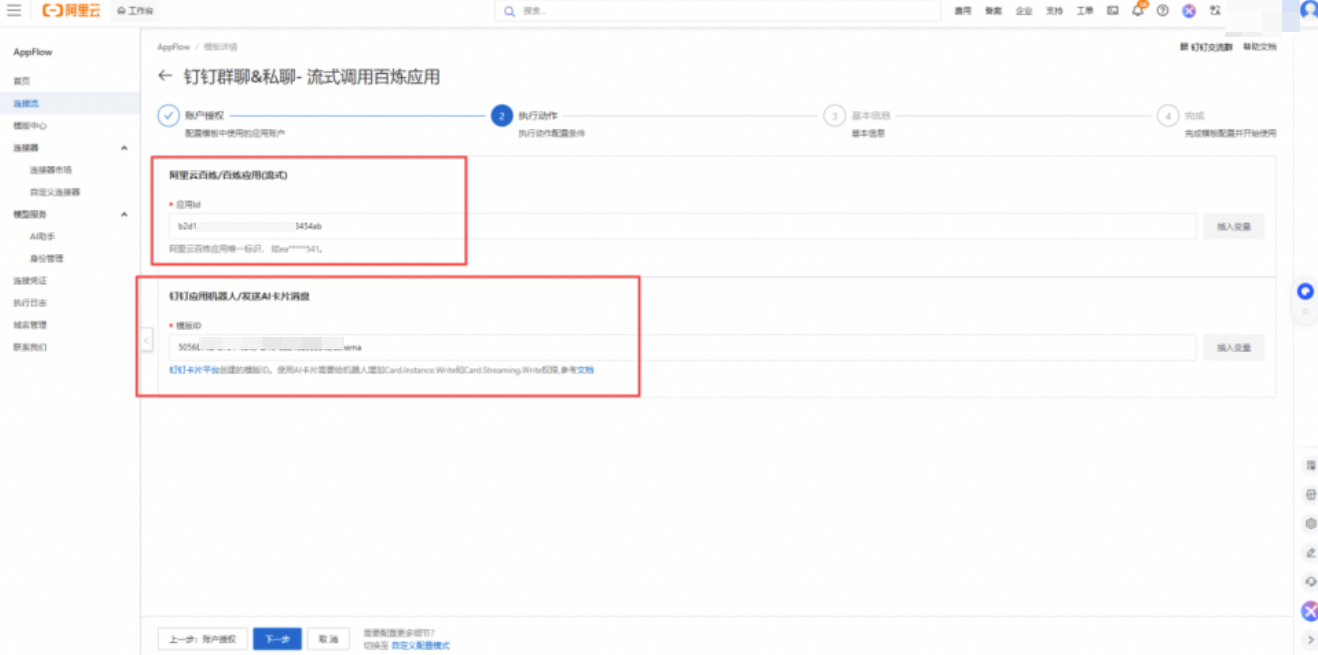Viewport: 1318px width, 655px height.
Task: Open the notifications bell
Action: click(1138, 10)
